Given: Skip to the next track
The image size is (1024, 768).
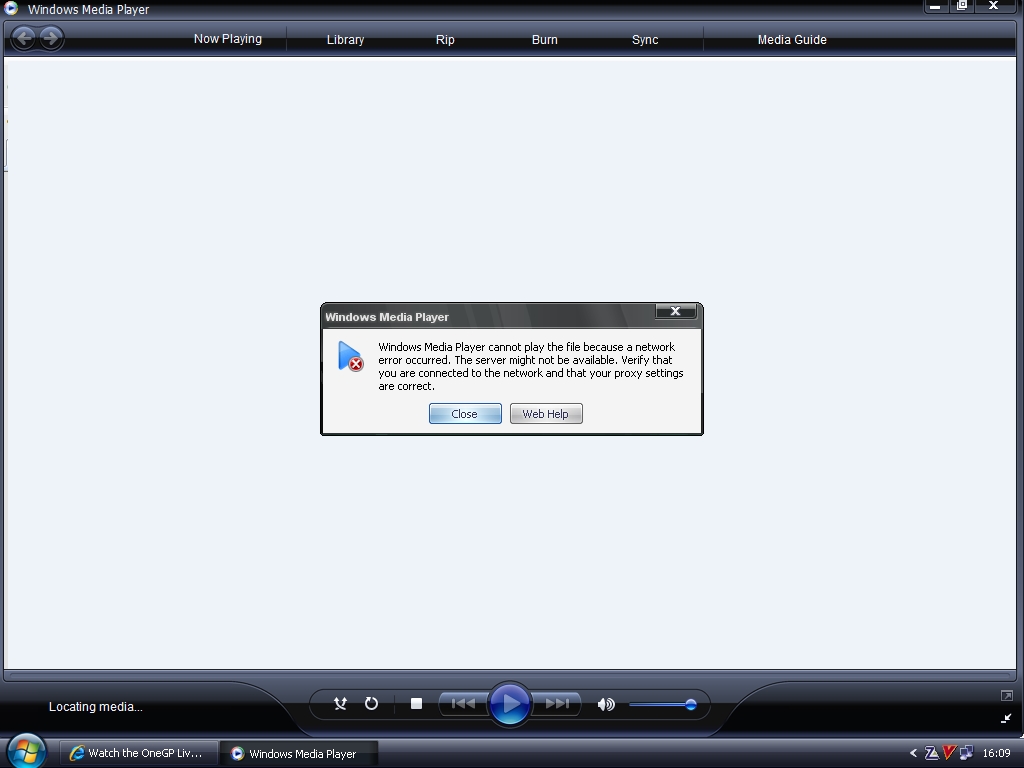Looking at the screenshot, I should tap(556, 704).
